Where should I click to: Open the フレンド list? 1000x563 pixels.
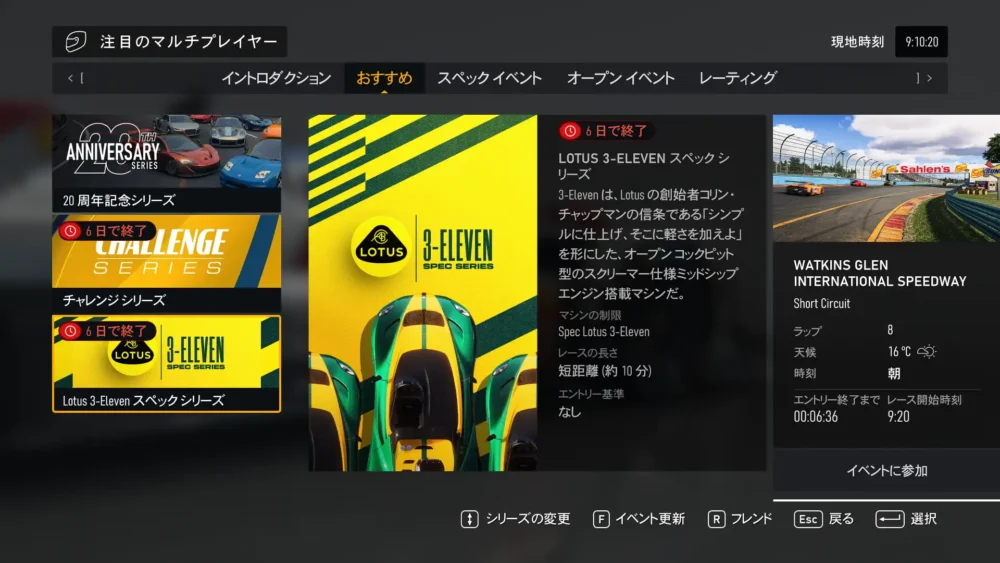751,519
